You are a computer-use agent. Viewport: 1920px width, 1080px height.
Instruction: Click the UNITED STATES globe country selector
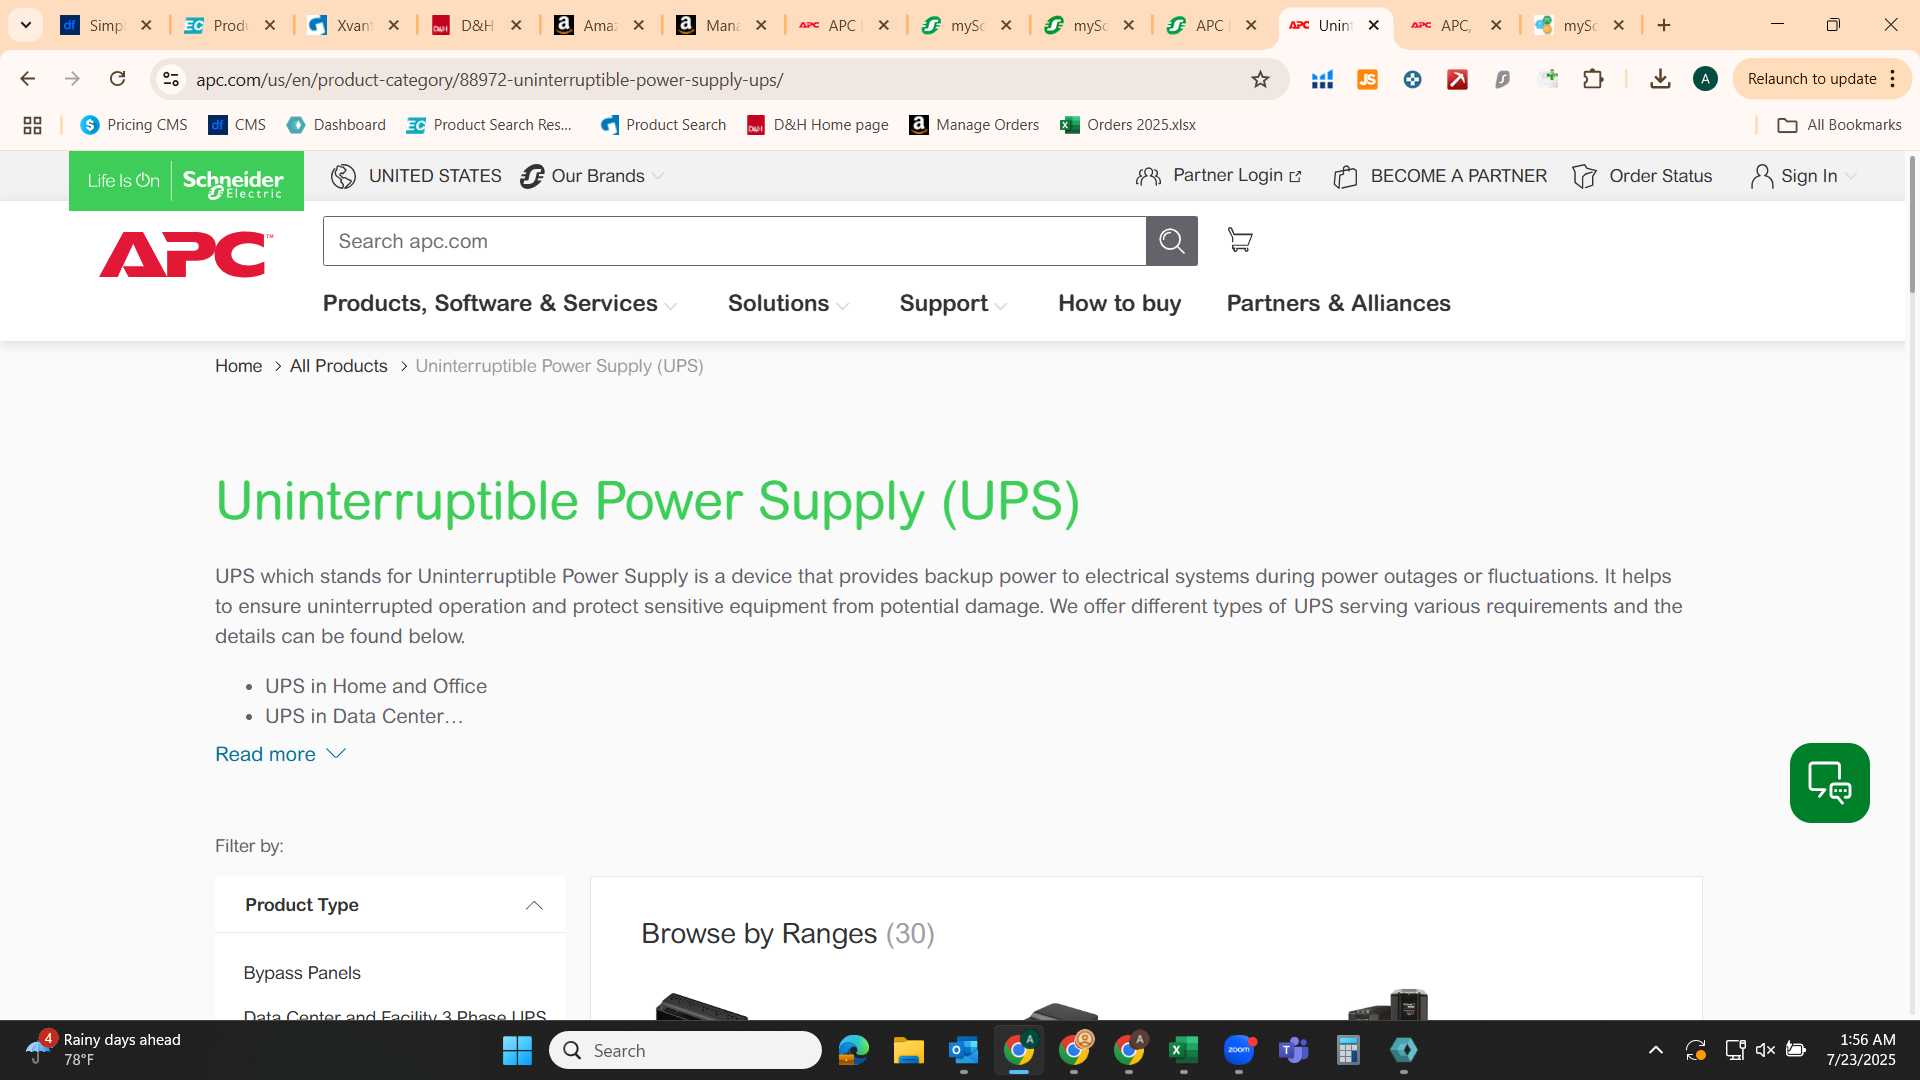tap(416, 176)
